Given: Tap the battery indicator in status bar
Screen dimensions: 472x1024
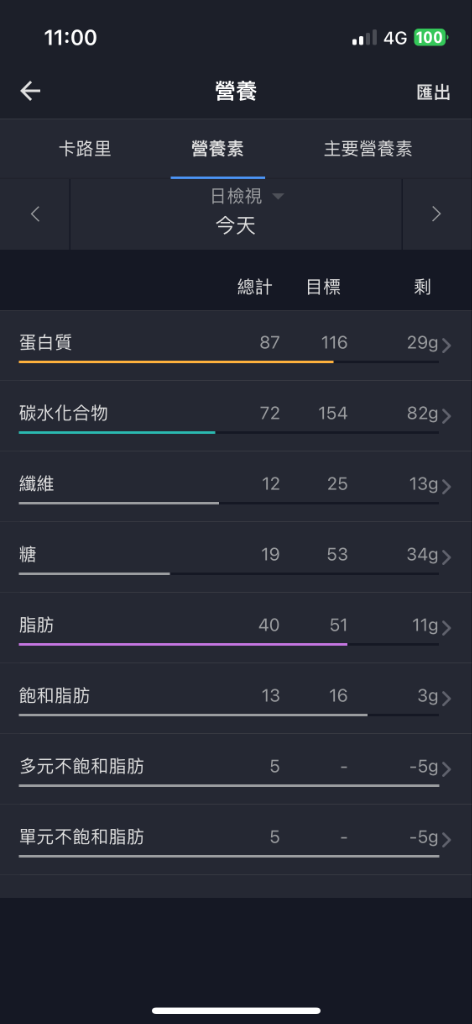Looking at the screenshot, I should click(x=430, y=38).
